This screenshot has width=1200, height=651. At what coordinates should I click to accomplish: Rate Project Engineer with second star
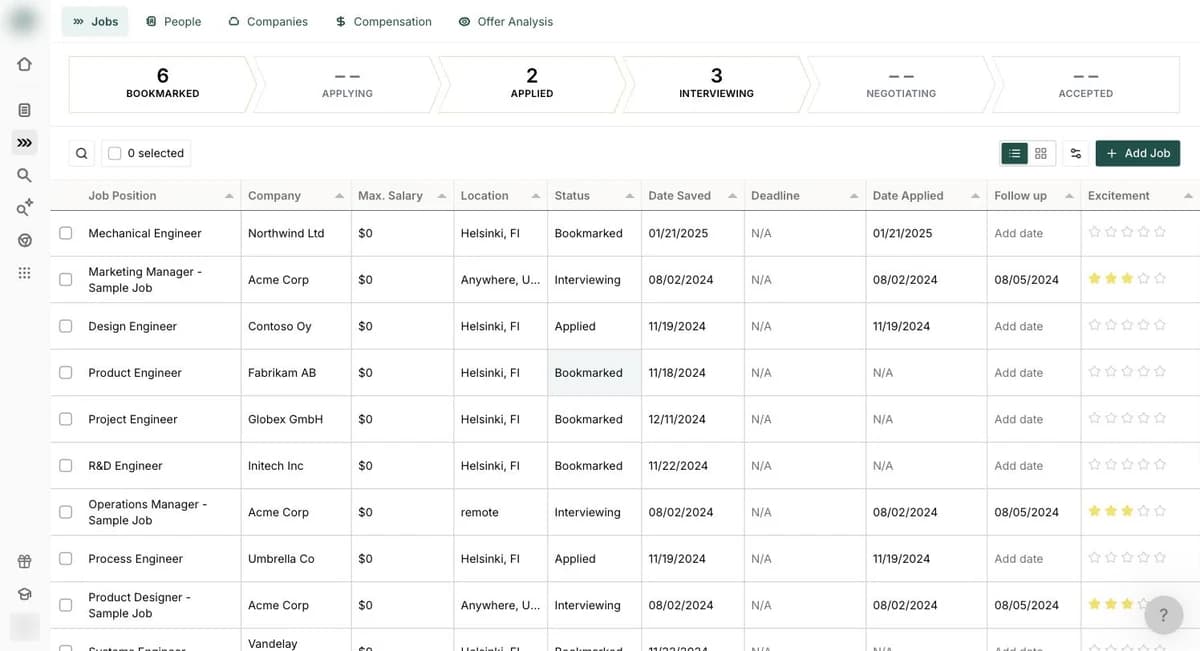[x=1111, y=418]
